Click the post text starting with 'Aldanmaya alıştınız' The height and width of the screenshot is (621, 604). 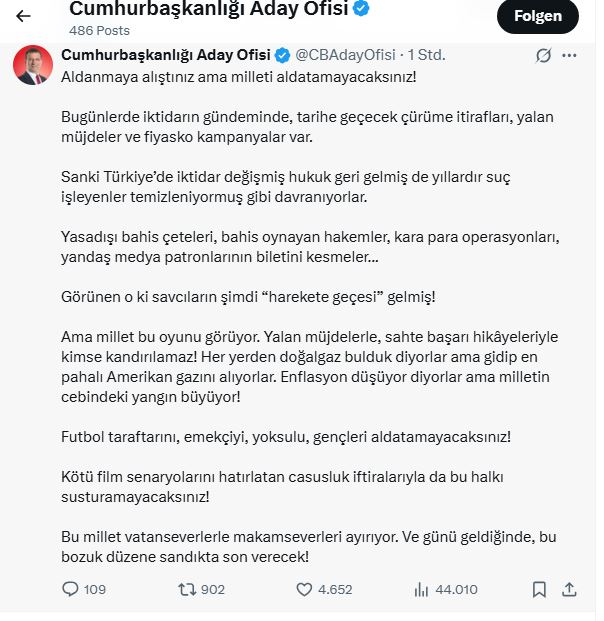point(240,76)
